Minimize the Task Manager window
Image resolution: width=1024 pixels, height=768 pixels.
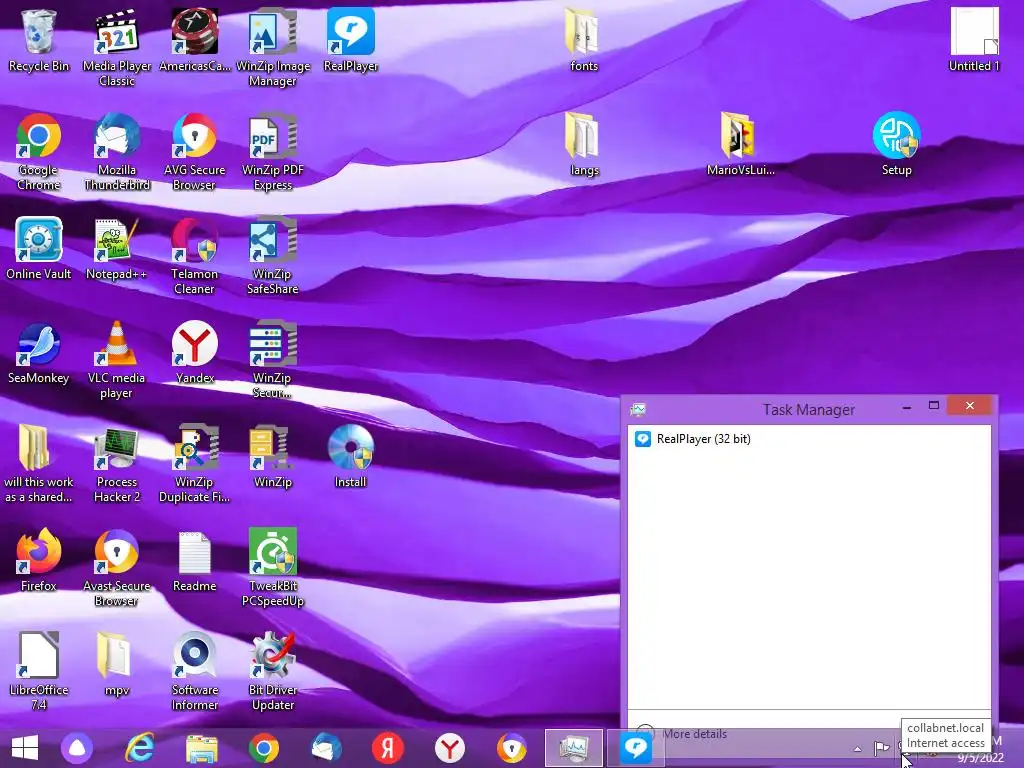tap(906, 407)
